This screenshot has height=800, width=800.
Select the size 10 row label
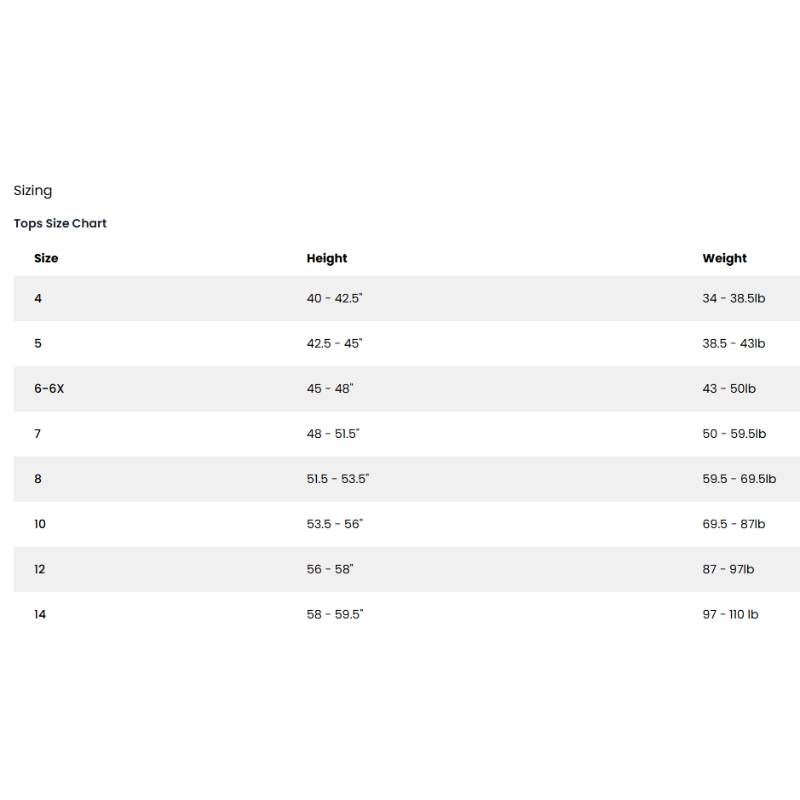(40, 524)
